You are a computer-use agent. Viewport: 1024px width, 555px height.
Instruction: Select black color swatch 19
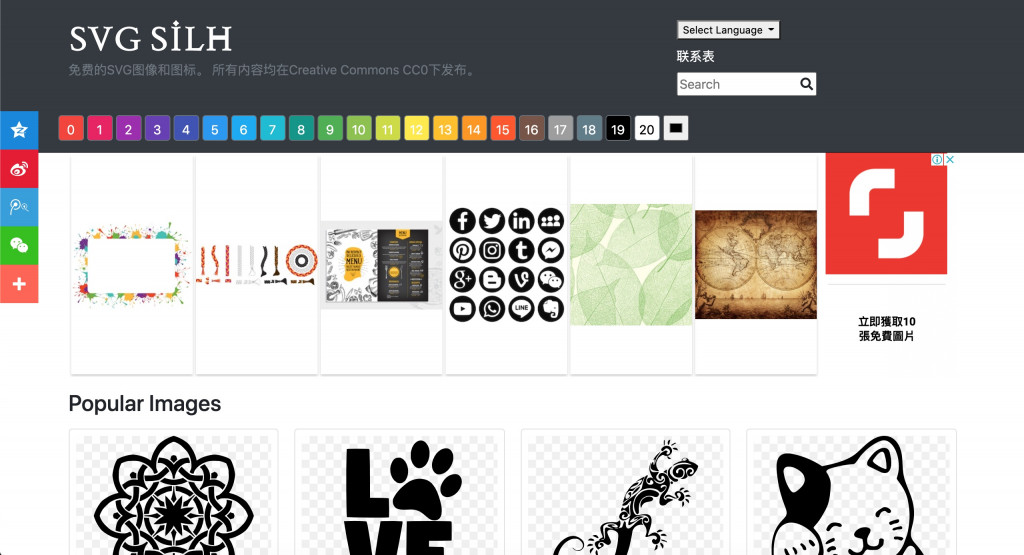[x=618, y=129]
